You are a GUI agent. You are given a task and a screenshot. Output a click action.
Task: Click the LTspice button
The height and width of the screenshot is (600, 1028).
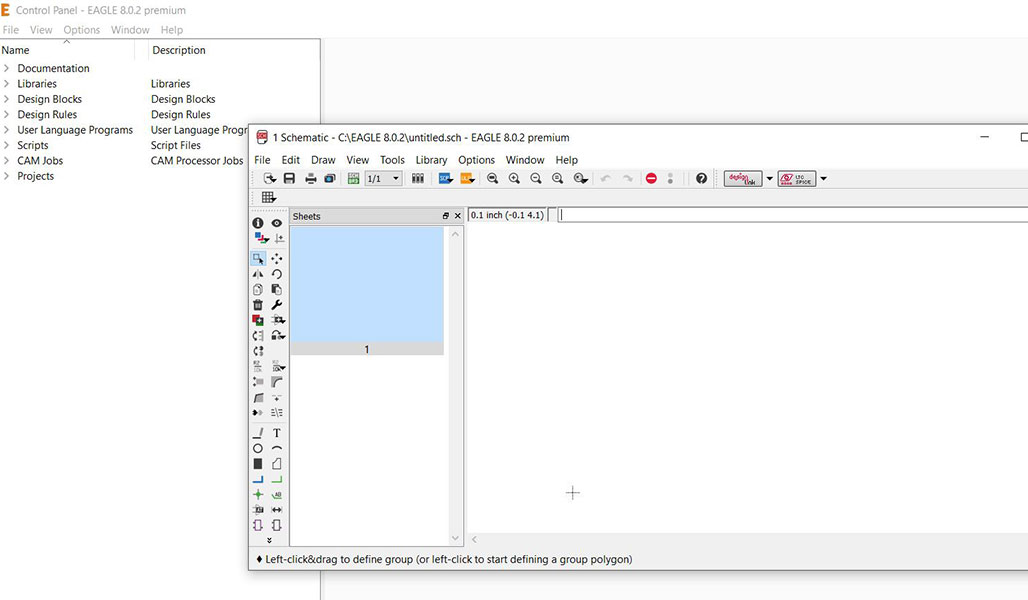pos(797,178)
